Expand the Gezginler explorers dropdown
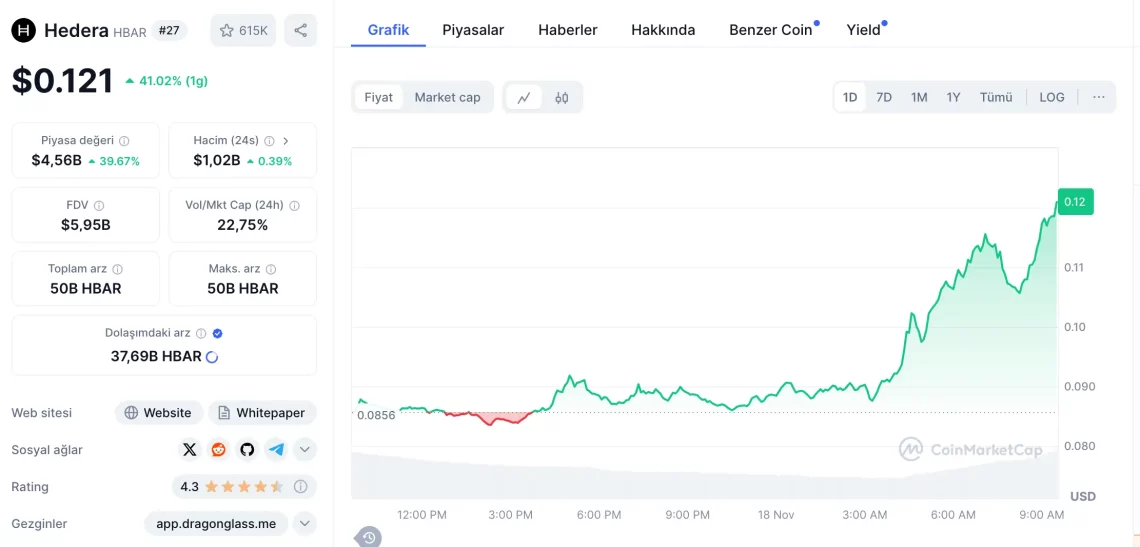Image resolution: width=1140 pixels, height=547 pixels. 305,523
